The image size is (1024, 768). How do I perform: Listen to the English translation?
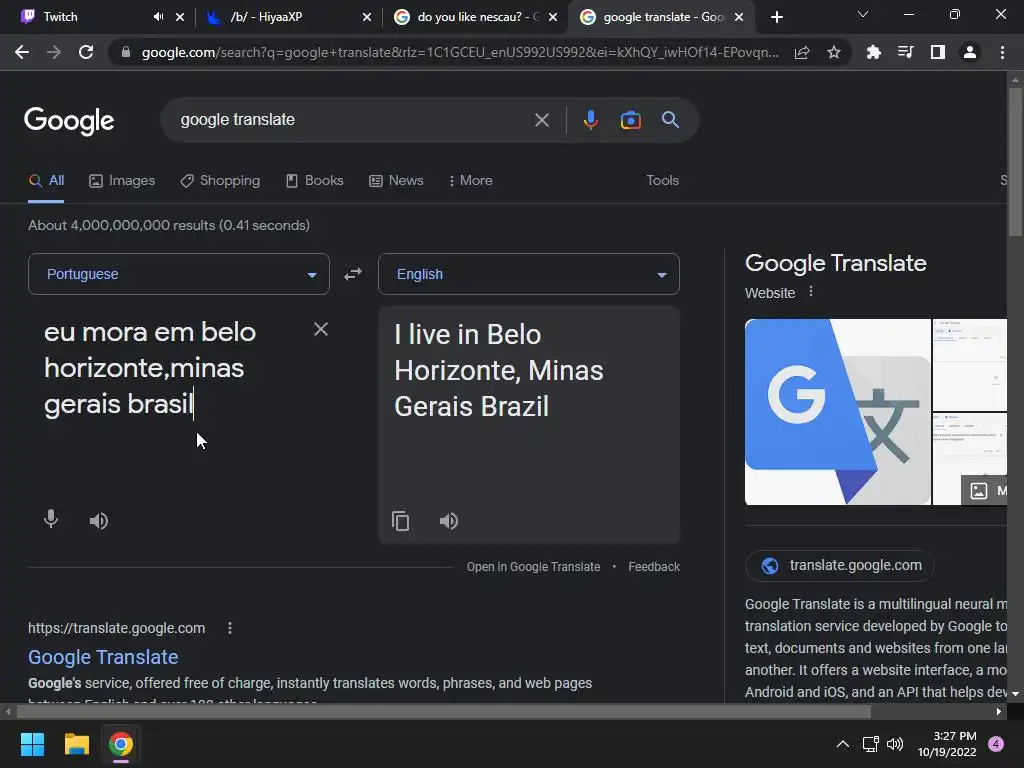pos(449,520)
